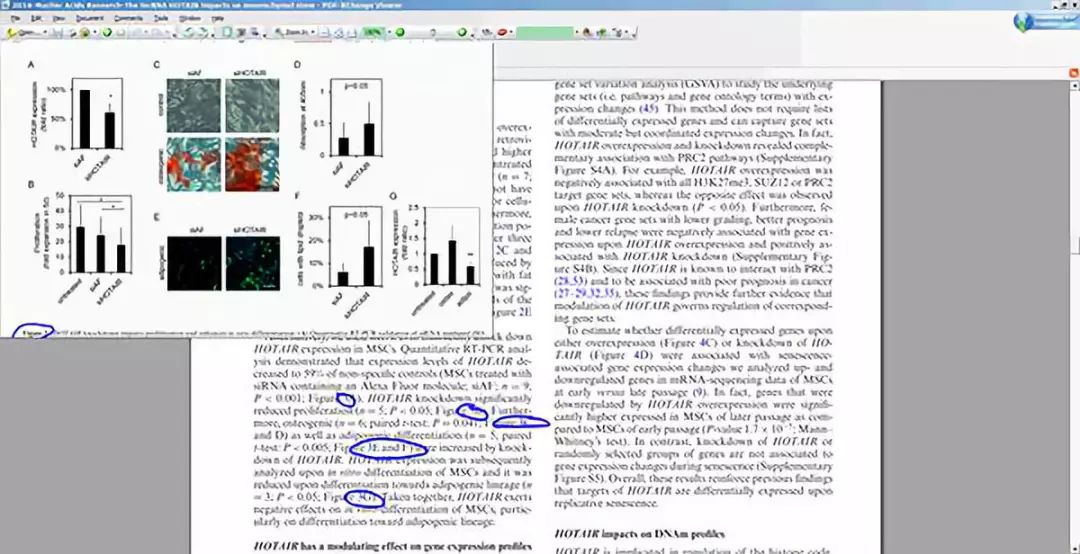Click the globe logo at top right
This screenshot has width=1080, height=554.
pyautogui.click(x=1024, y=22)
